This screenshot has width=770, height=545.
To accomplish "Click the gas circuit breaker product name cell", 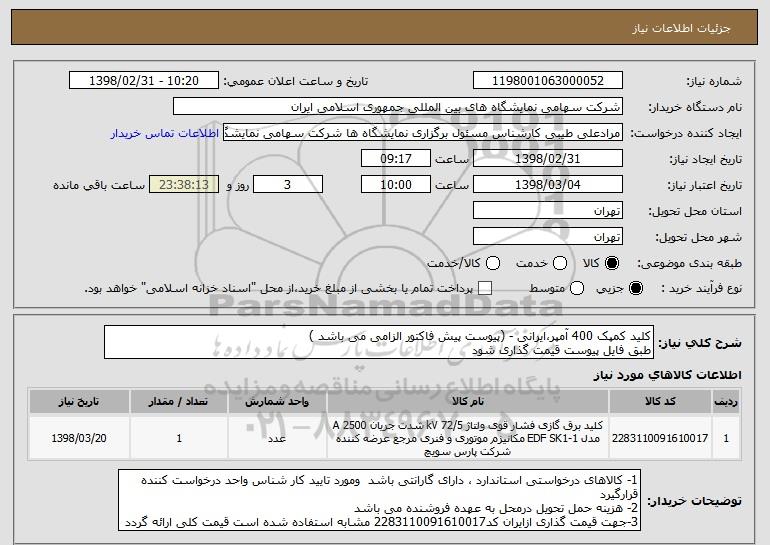I will (468, 438).
